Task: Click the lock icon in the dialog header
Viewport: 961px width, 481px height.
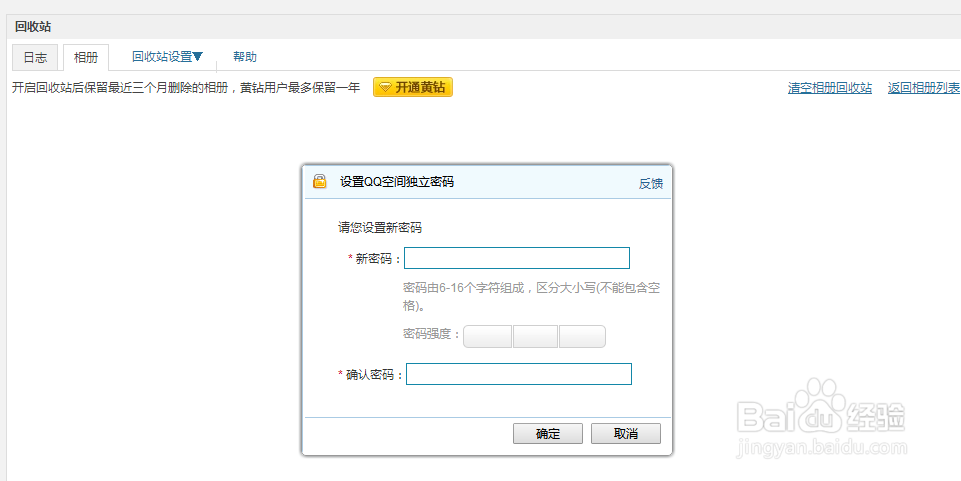Action: pos(320,182)
